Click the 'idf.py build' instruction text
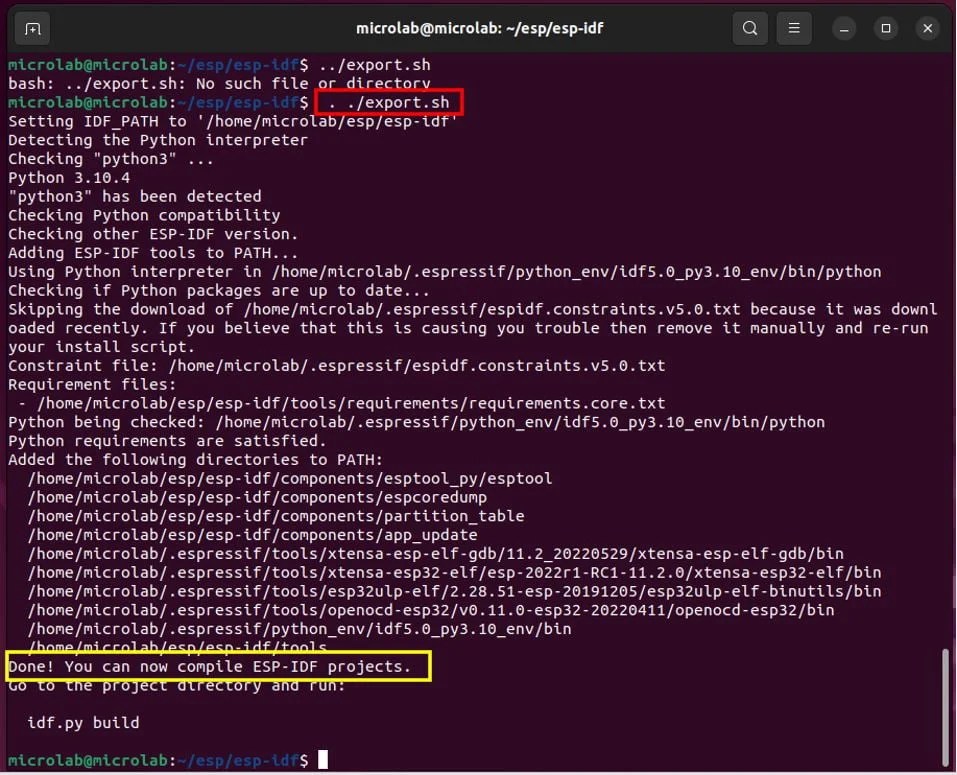Viewport: 957px width, 775px height. pyautogui.click(x=82, y=722)
